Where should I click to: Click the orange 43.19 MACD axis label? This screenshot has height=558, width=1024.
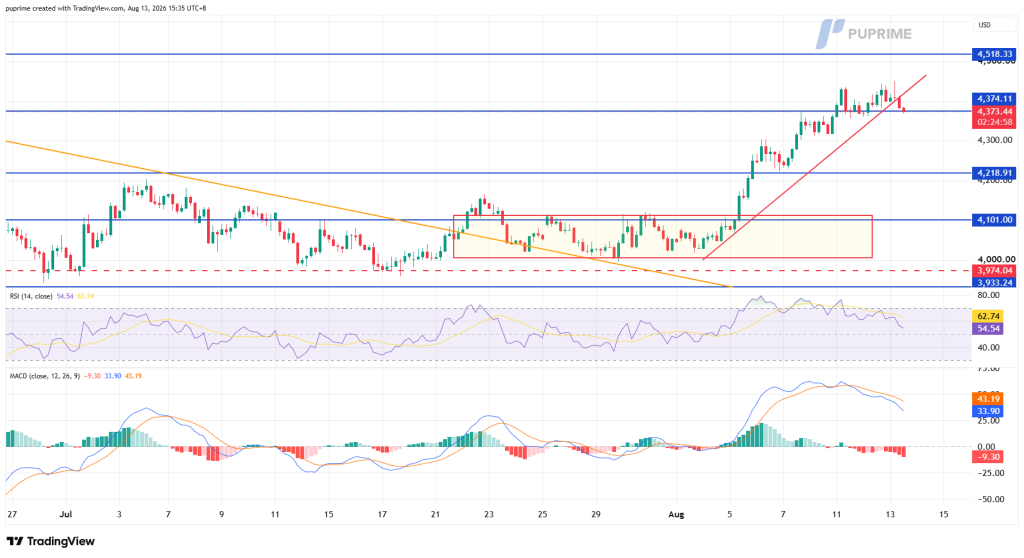tap(987, 399)
